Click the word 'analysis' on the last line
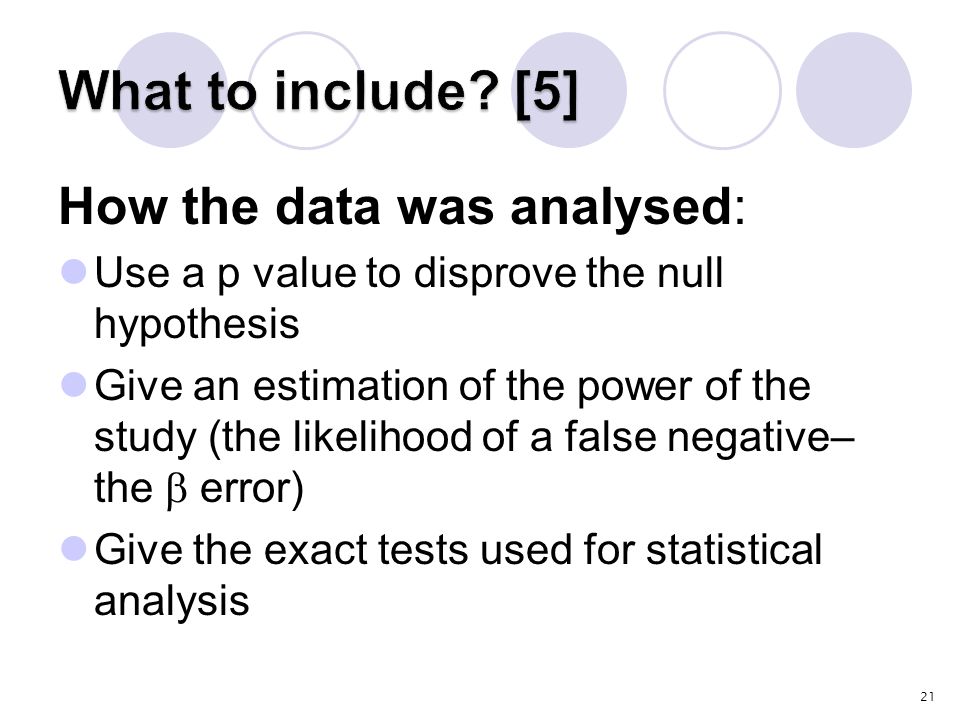 171,601
